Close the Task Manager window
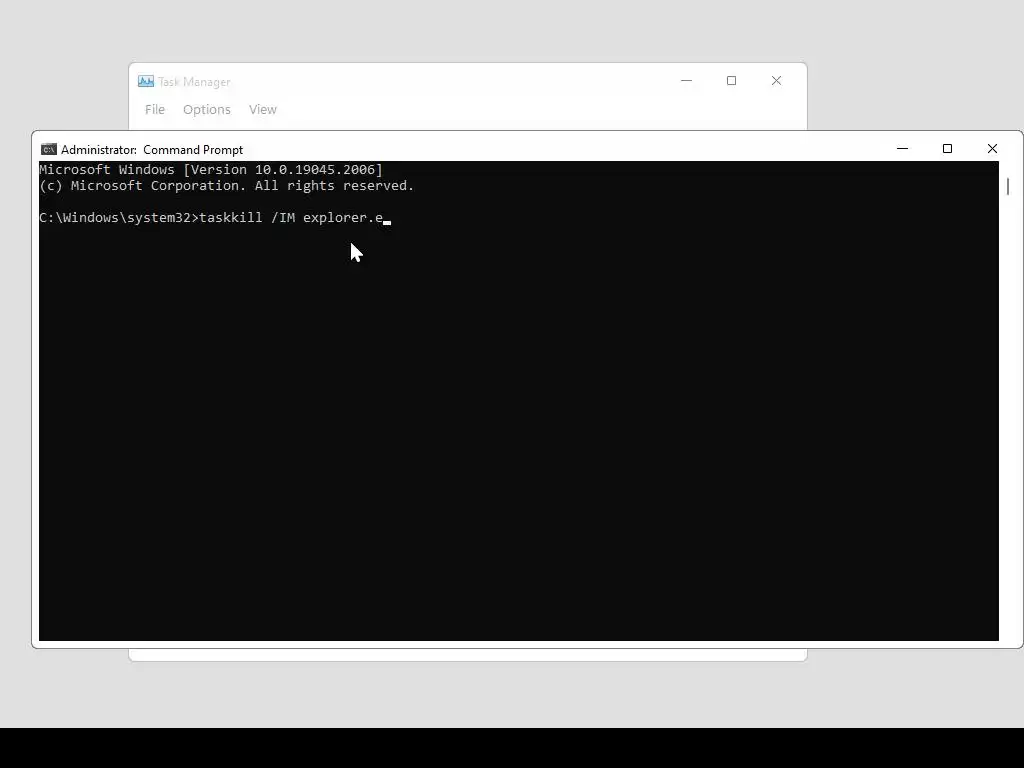 776,81
